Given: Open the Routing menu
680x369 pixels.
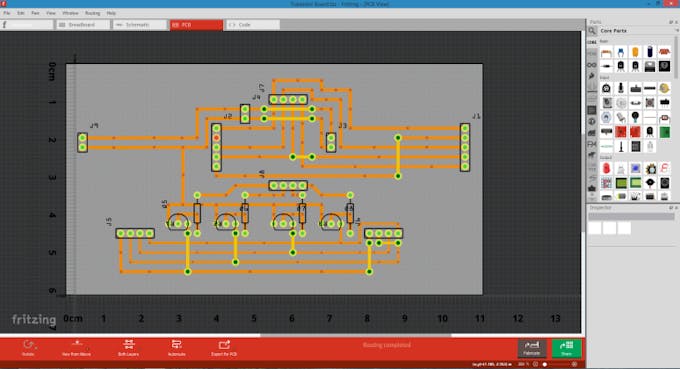Looking at the screenshot, I should click(92, 13).
